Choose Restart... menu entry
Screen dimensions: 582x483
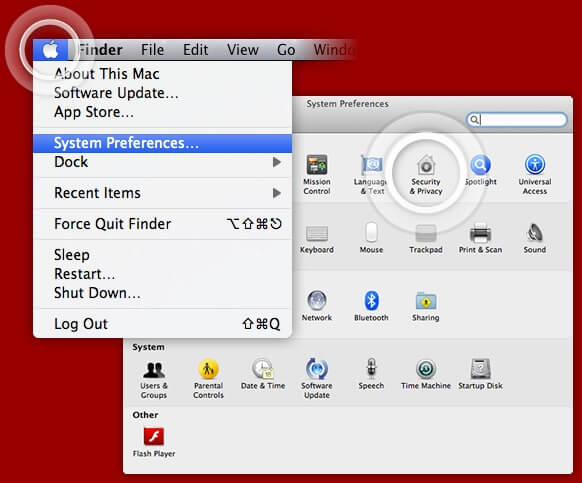162,274
